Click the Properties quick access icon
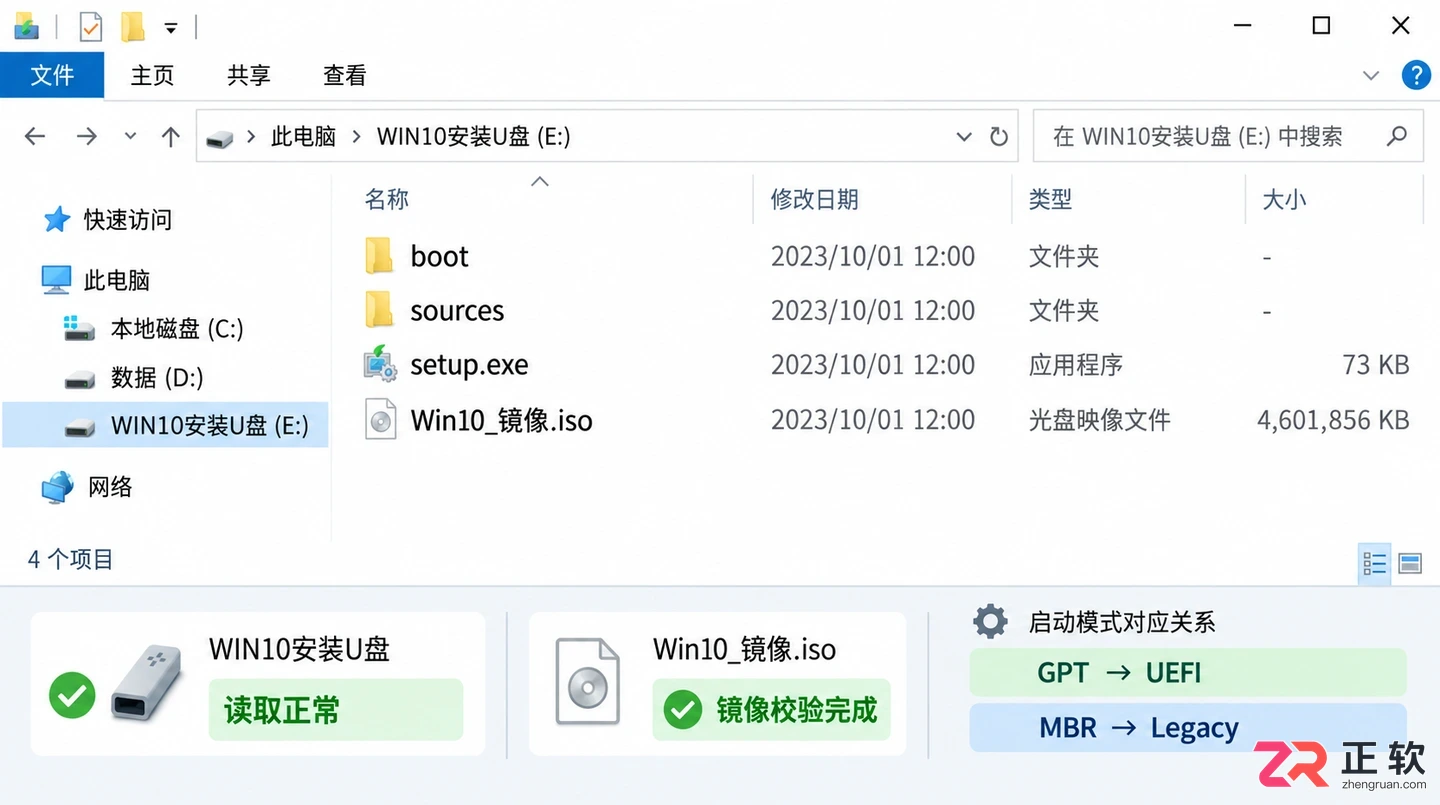Image resolution: width=1440 pixels, height=805 pixels. (x=90, y=27)
